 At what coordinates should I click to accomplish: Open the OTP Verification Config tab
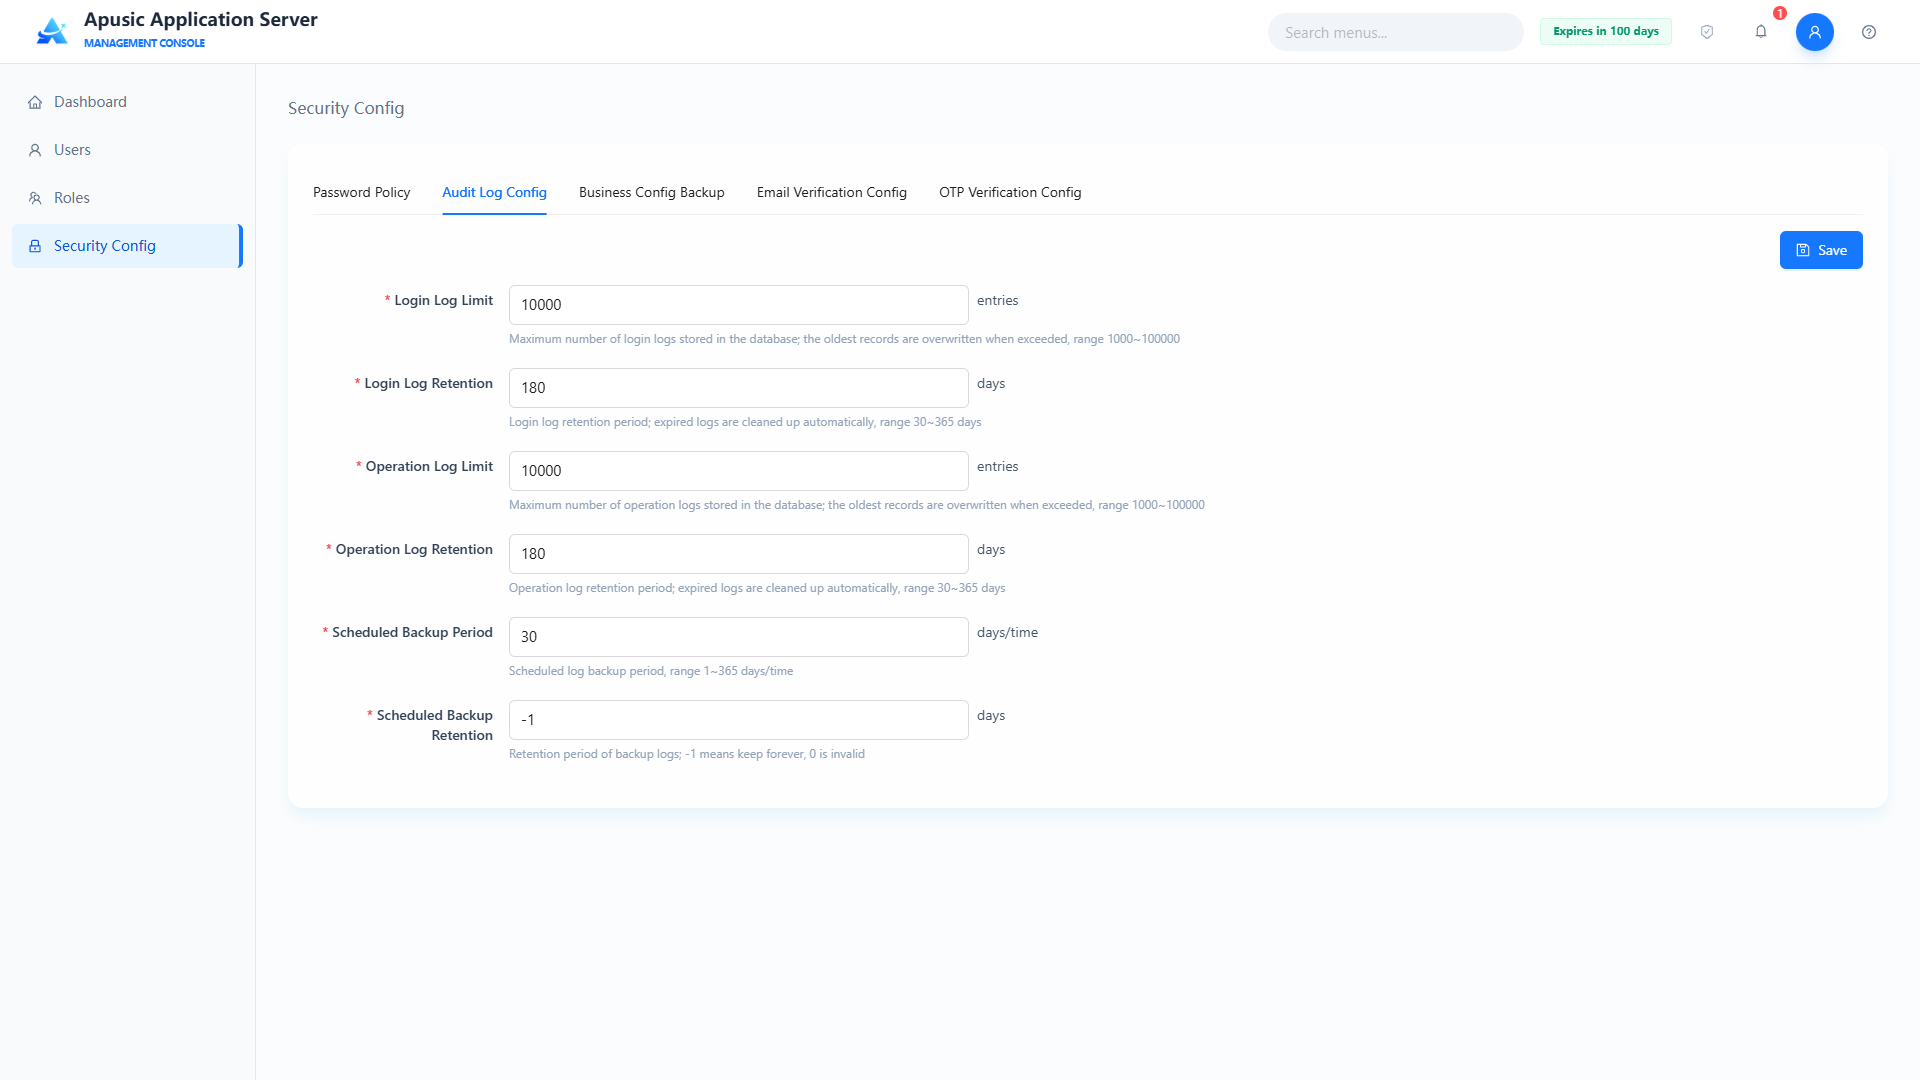coord(1010,192)
